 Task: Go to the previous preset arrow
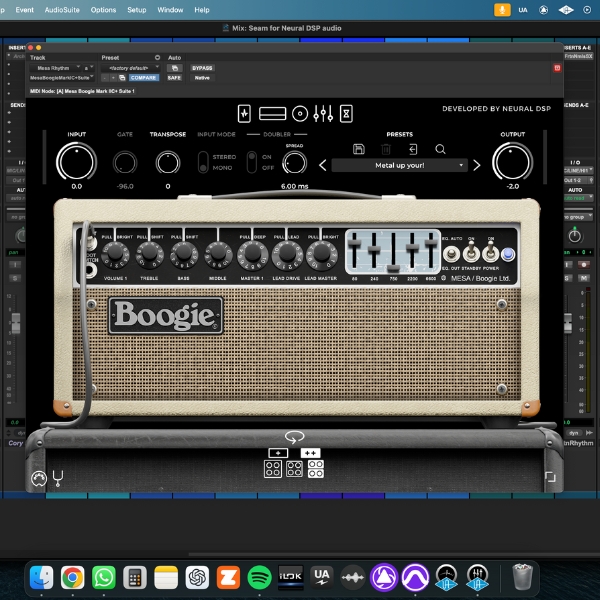coord(323,165)
